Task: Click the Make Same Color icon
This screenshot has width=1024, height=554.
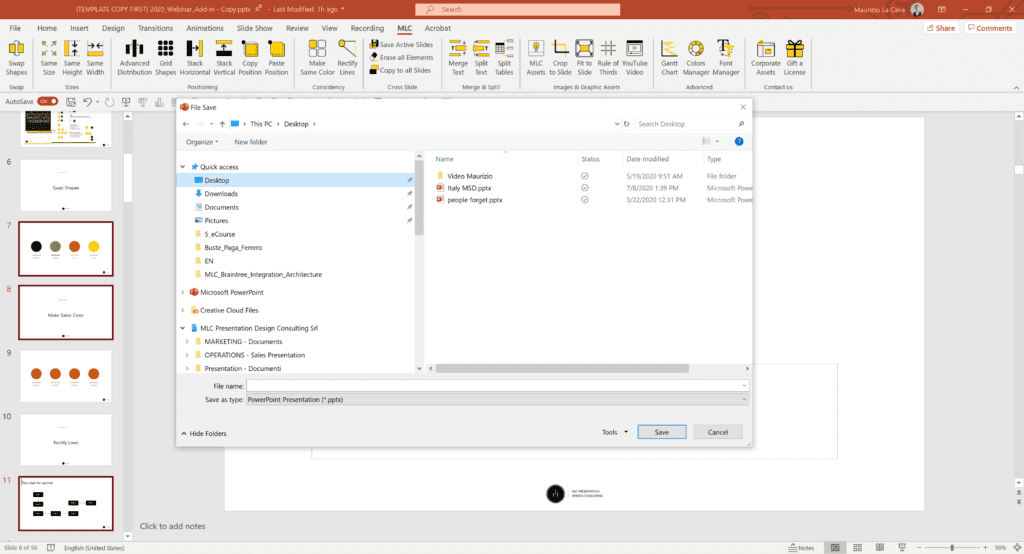Action: point(320,58)
